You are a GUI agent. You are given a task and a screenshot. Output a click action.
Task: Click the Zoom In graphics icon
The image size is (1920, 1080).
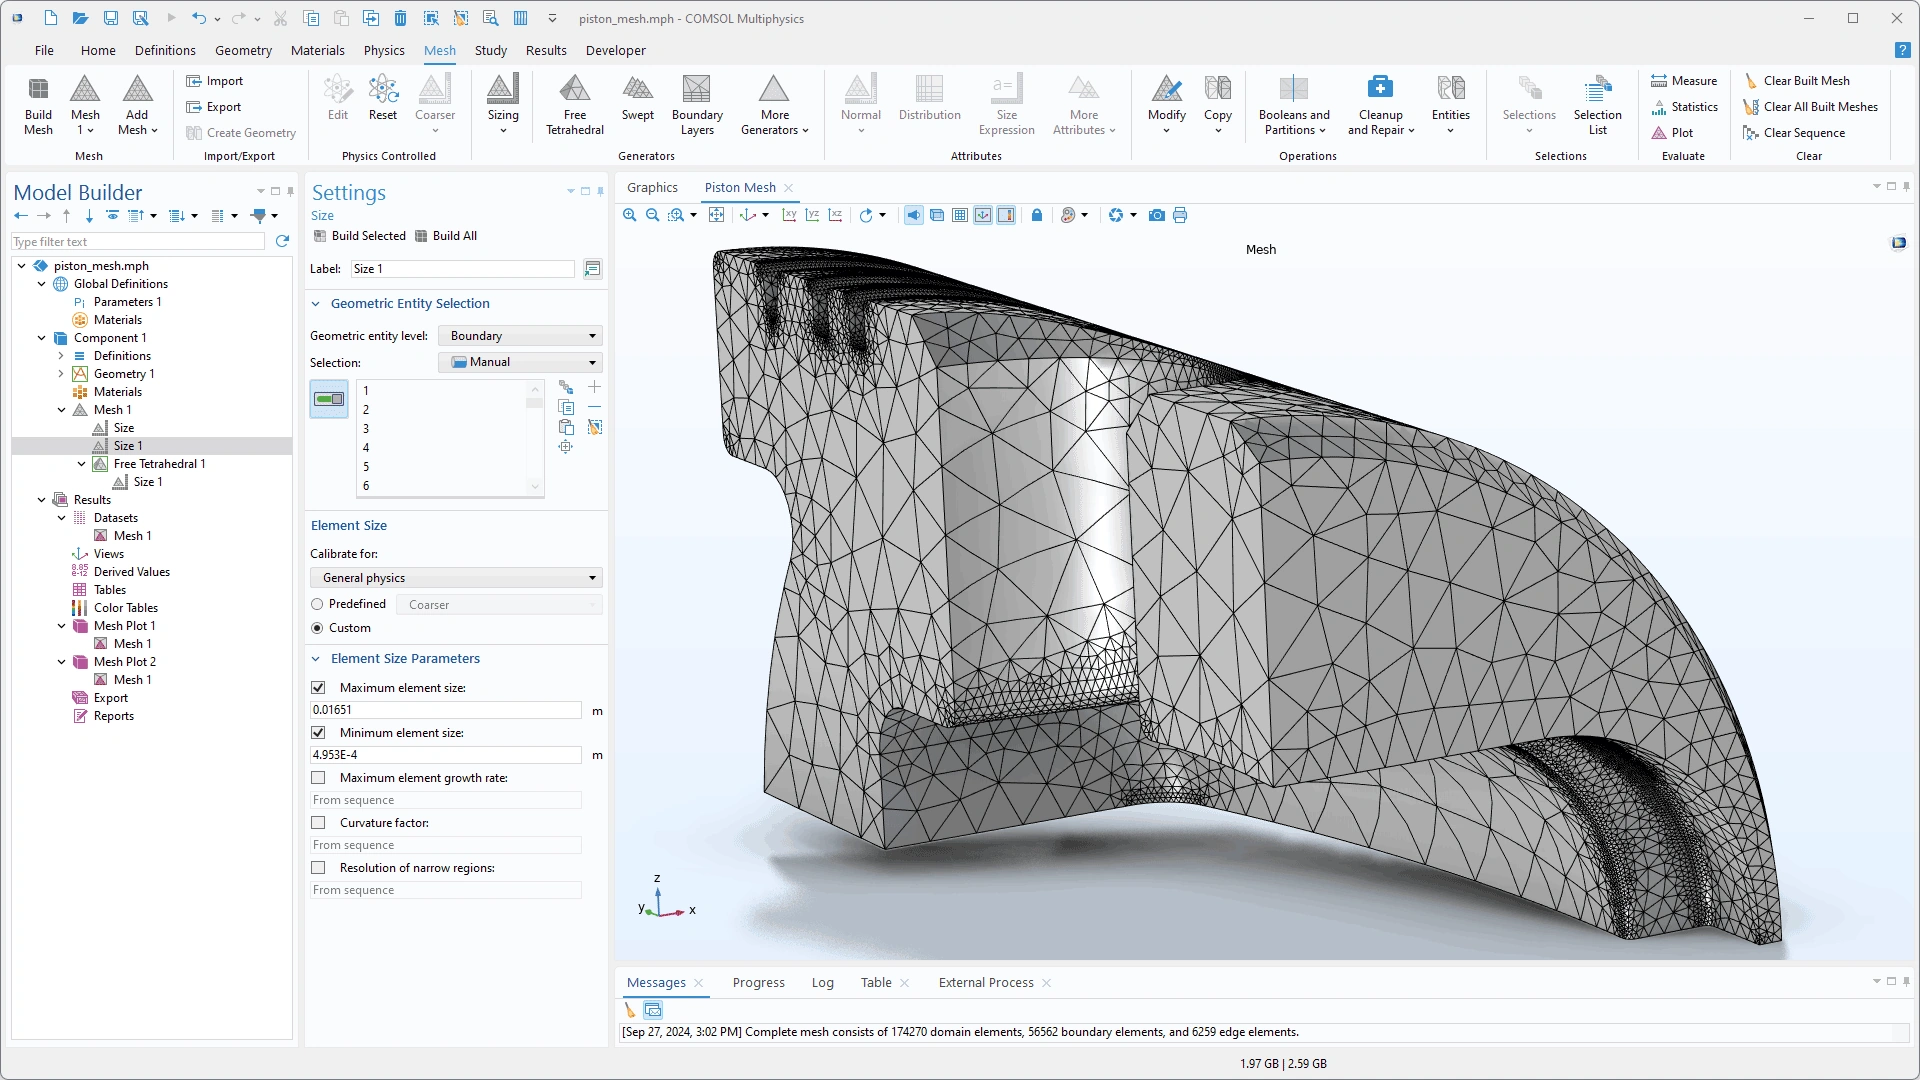[629, 215]
